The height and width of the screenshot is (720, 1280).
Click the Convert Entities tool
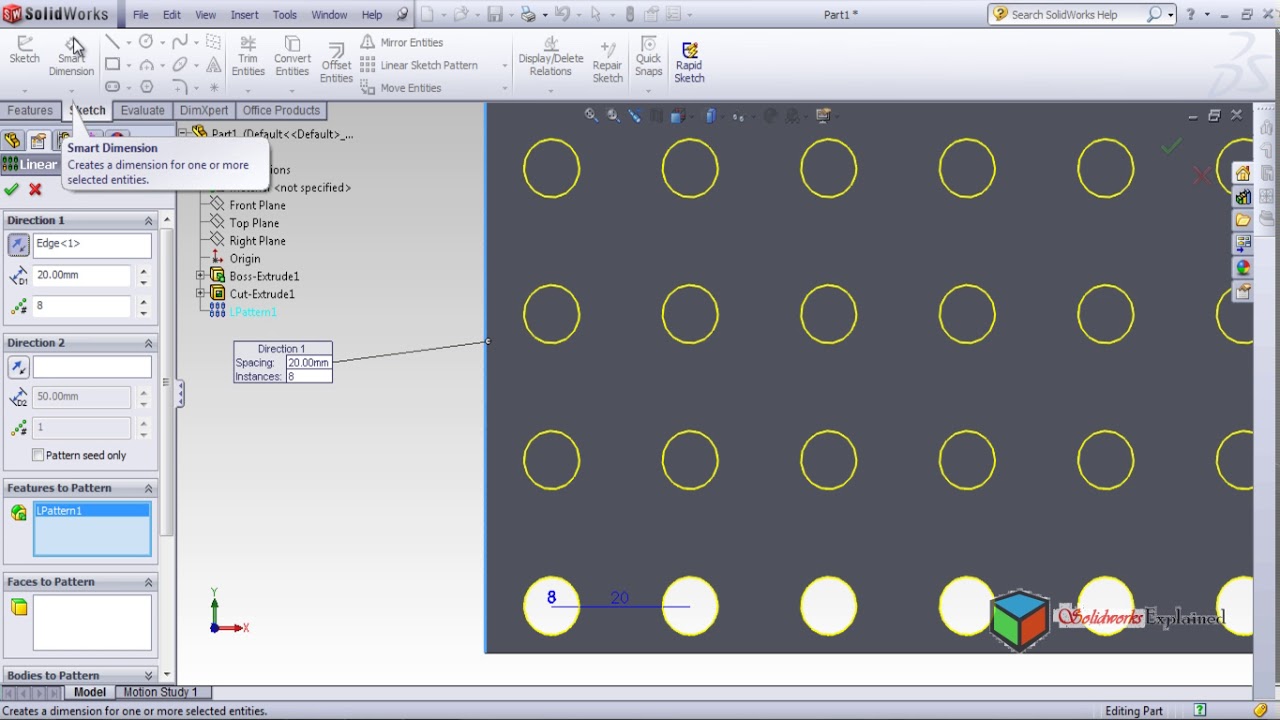click(x=292, y=56)
